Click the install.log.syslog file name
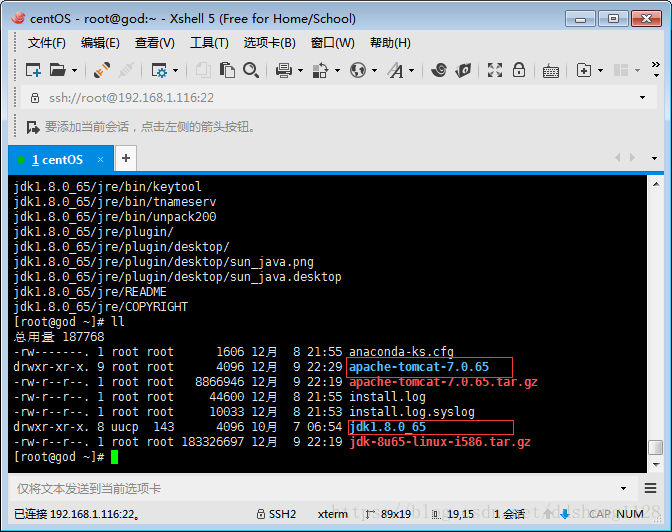 pyautogui.click(x=412, y=412)
